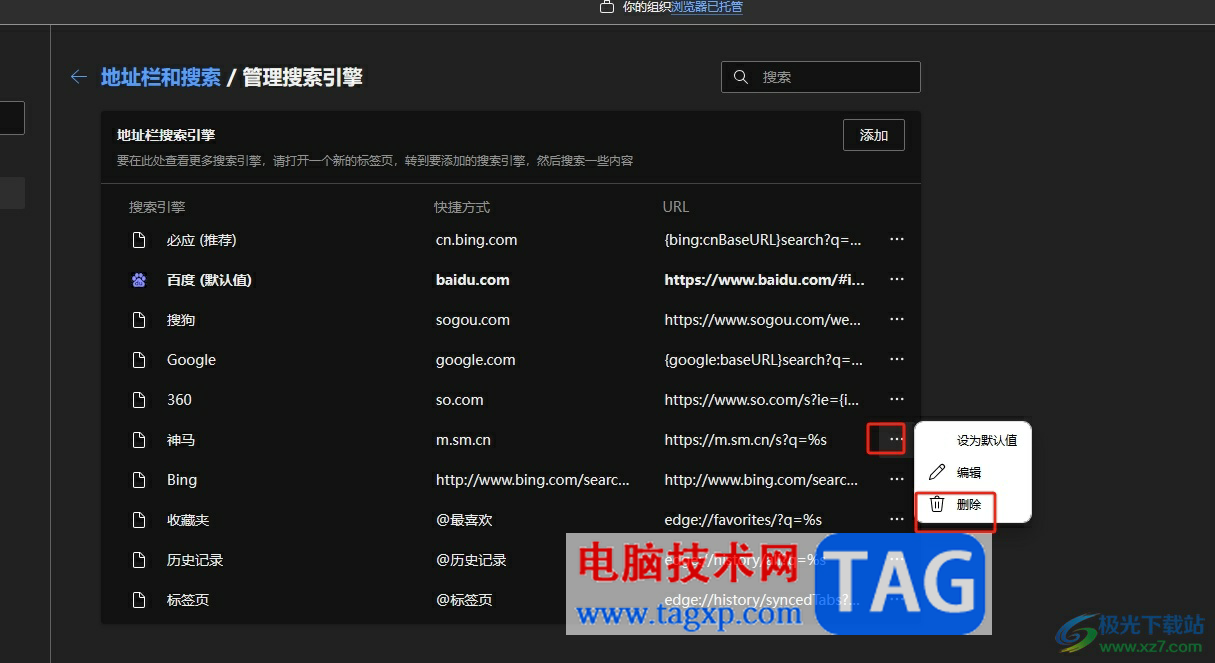
Task: Click the pencil edit icon
Action: 937,472
